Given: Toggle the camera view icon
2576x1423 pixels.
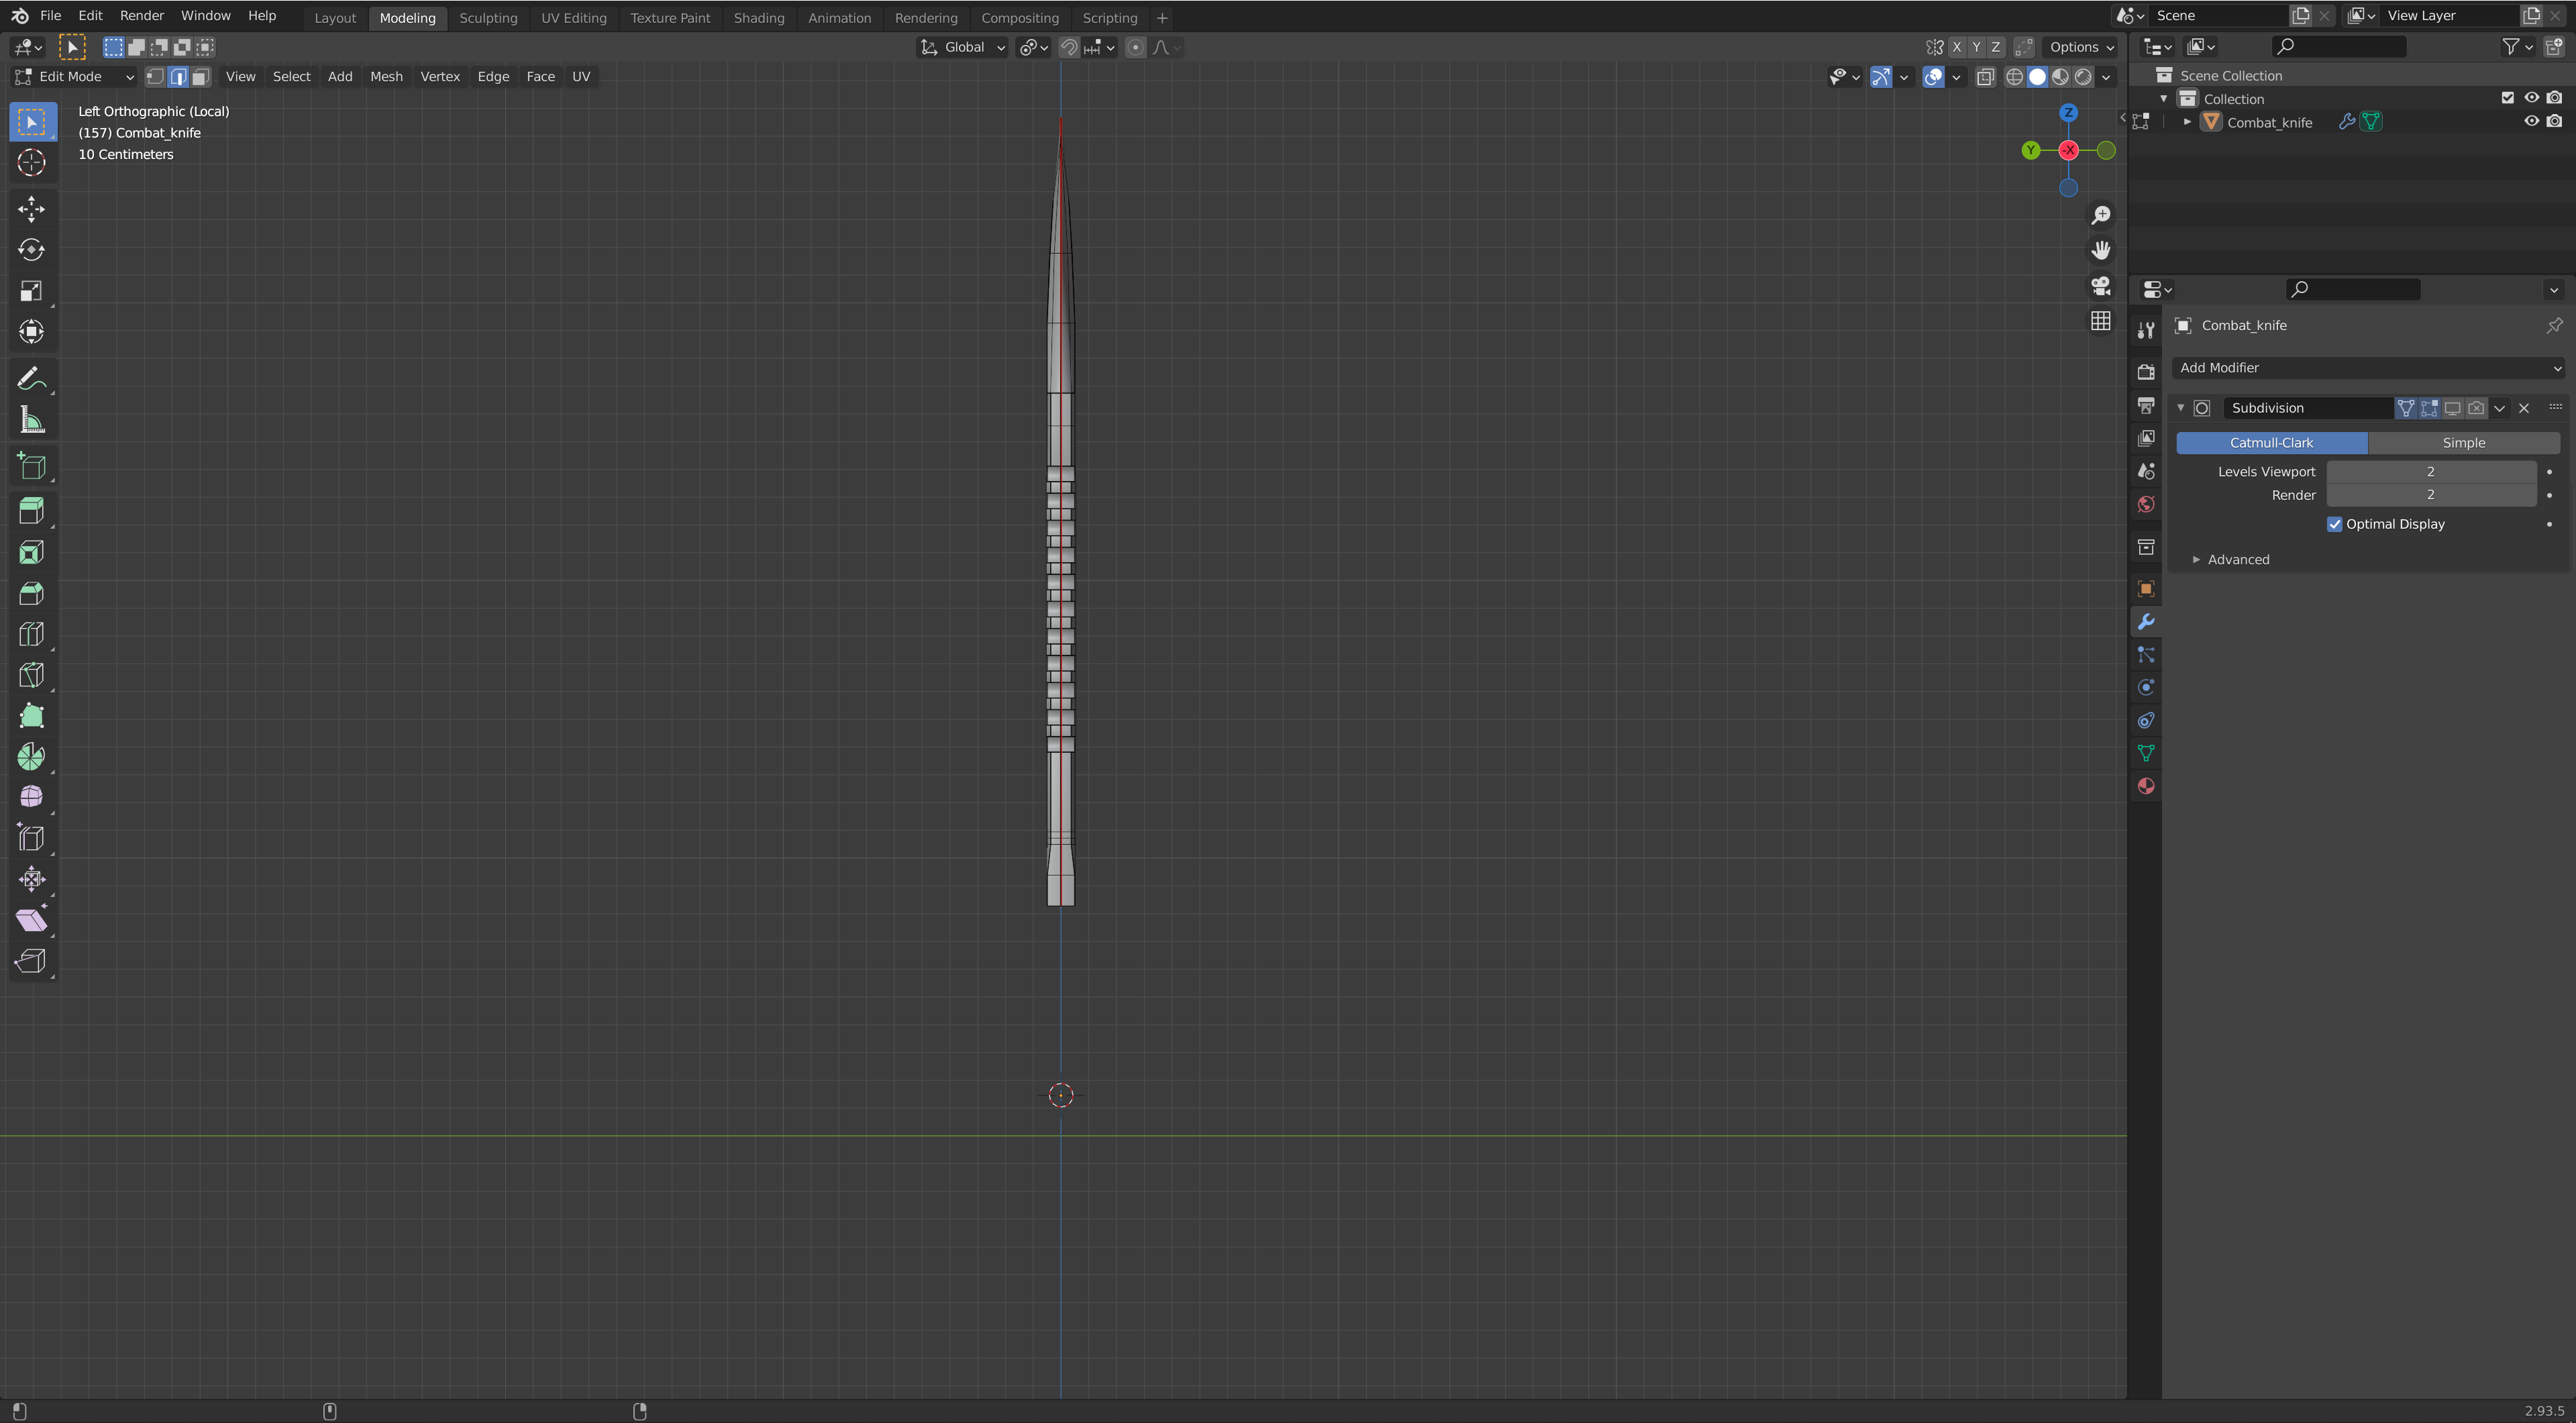Looking at the screenshot, I should point(2101,286).
